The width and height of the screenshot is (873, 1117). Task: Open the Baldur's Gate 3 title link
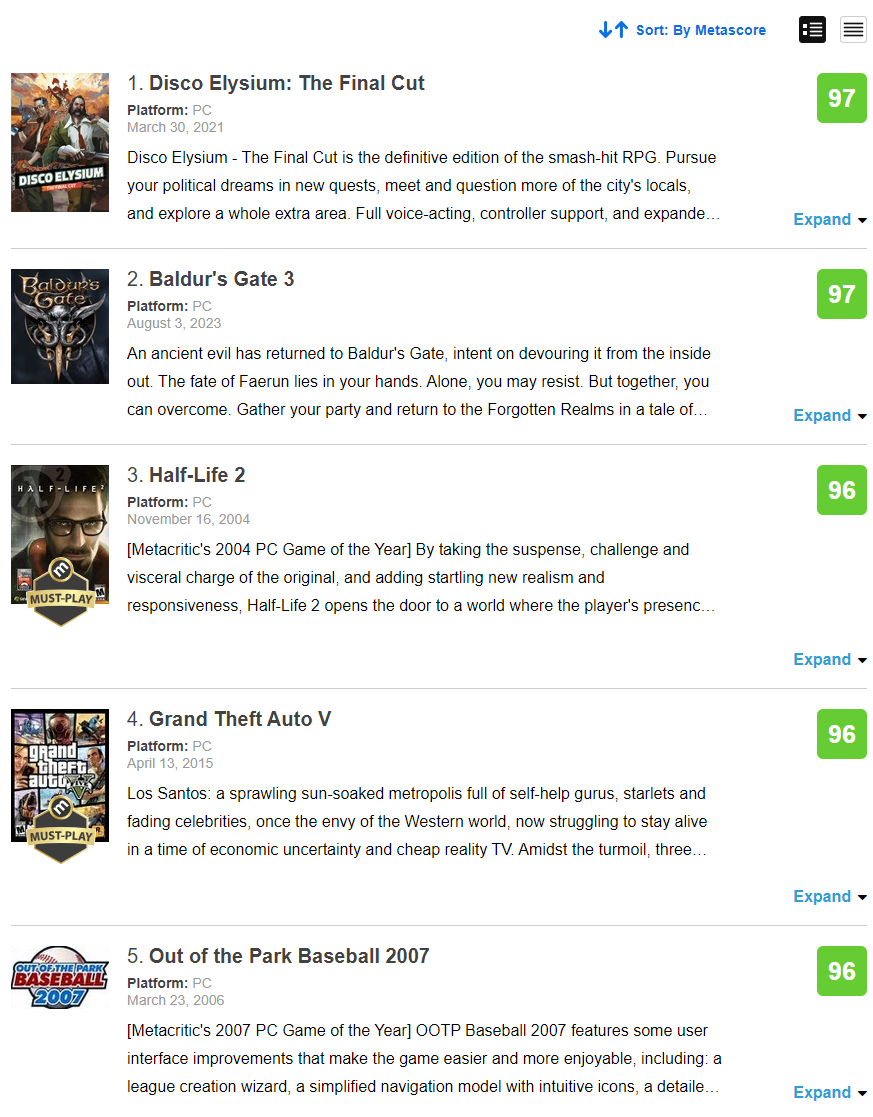pyautogui.click(x=222, y=279)
